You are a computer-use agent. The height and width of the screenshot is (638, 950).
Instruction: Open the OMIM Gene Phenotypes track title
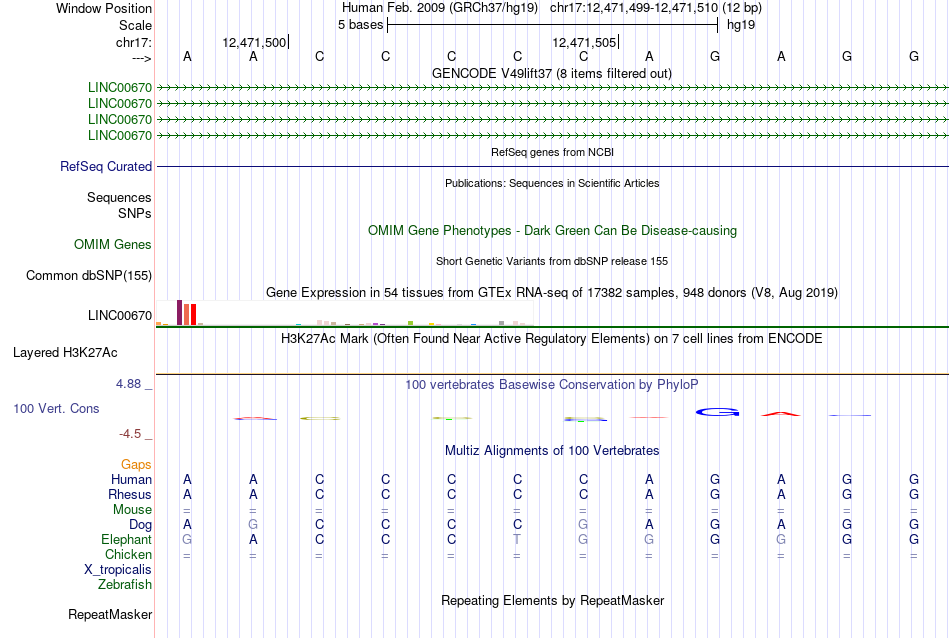click(x=552, y=230)
